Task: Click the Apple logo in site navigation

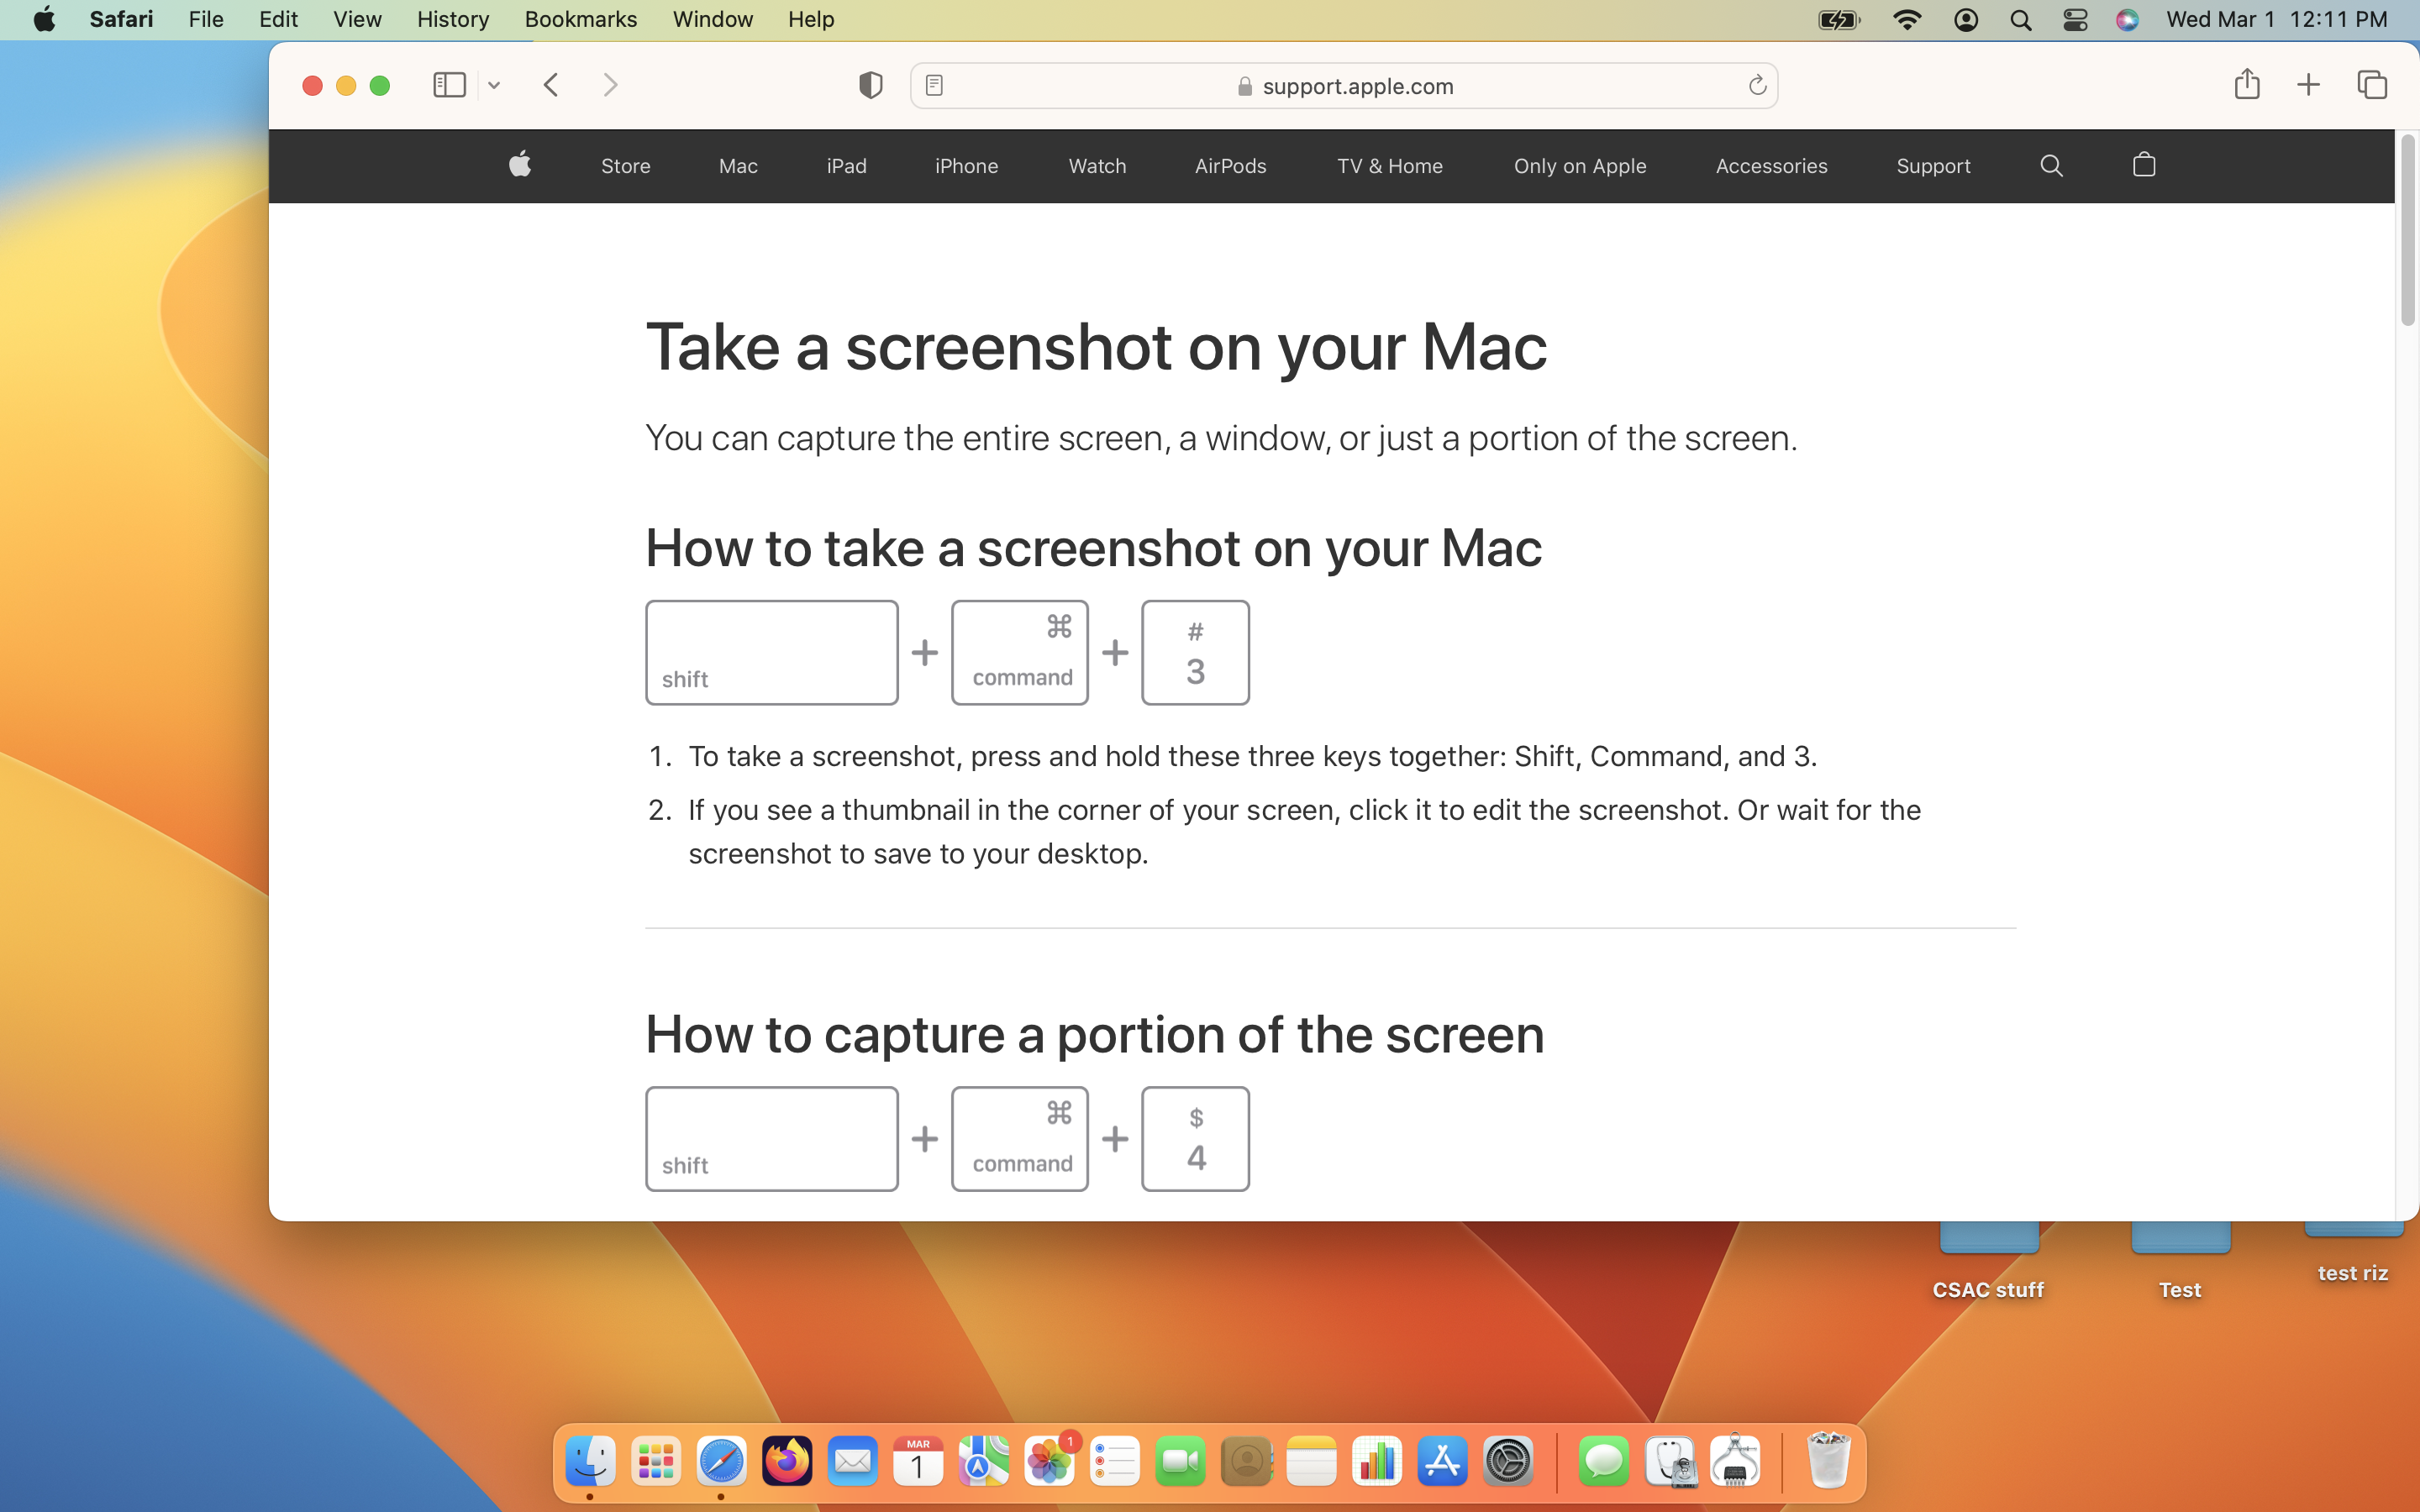Action: tap(520, 165)
